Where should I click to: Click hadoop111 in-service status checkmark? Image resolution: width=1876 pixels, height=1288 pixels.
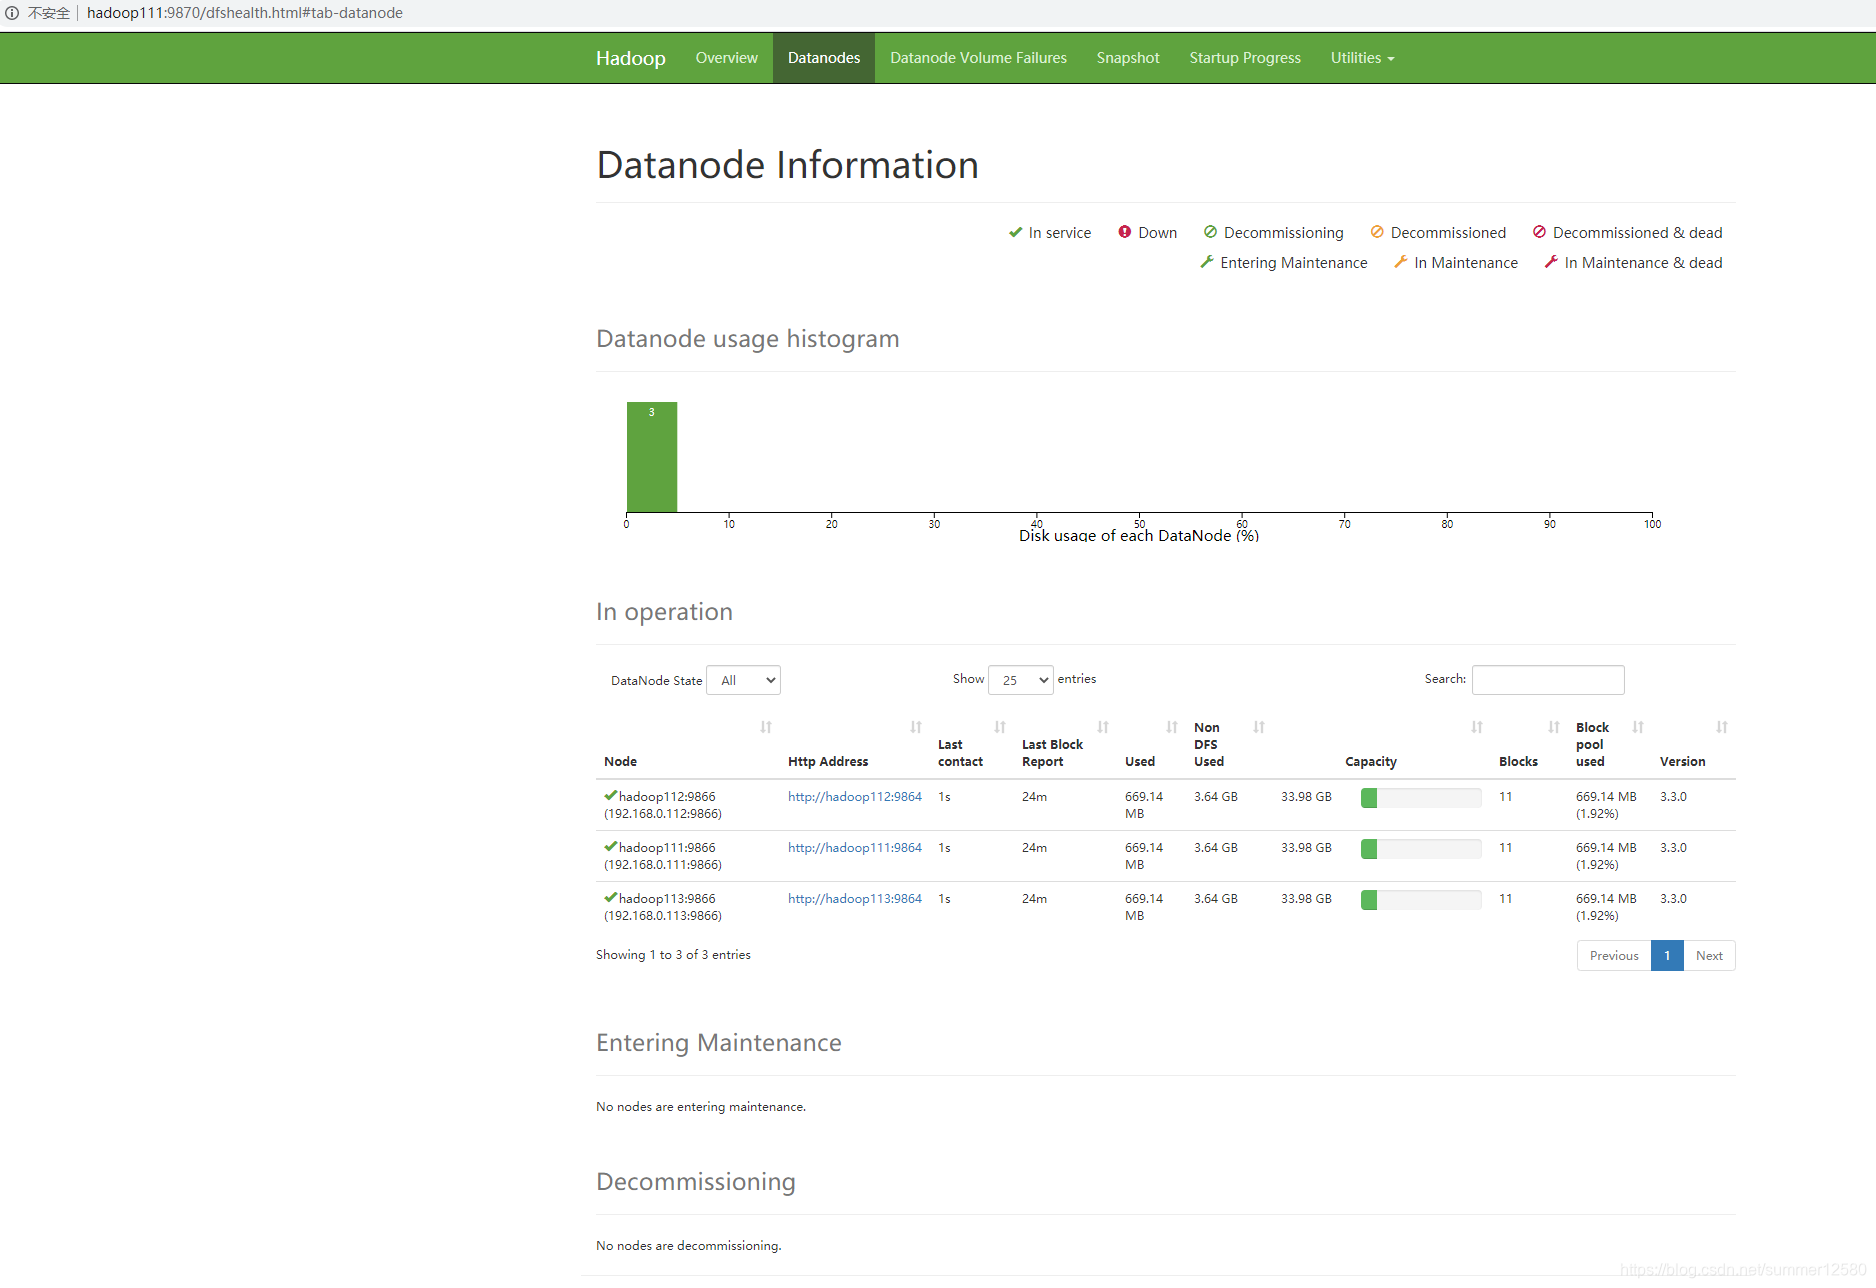coord(611,846)
